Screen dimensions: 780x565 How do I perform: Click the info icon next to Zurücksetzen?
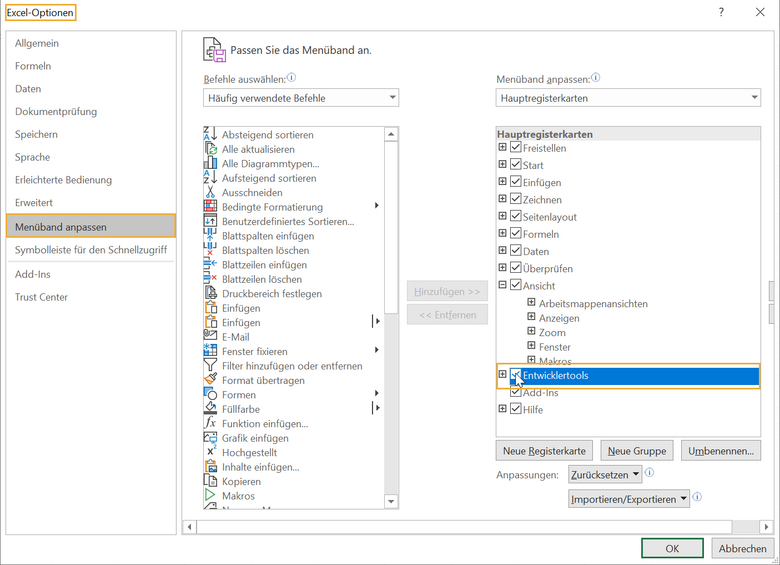[649, 473]
